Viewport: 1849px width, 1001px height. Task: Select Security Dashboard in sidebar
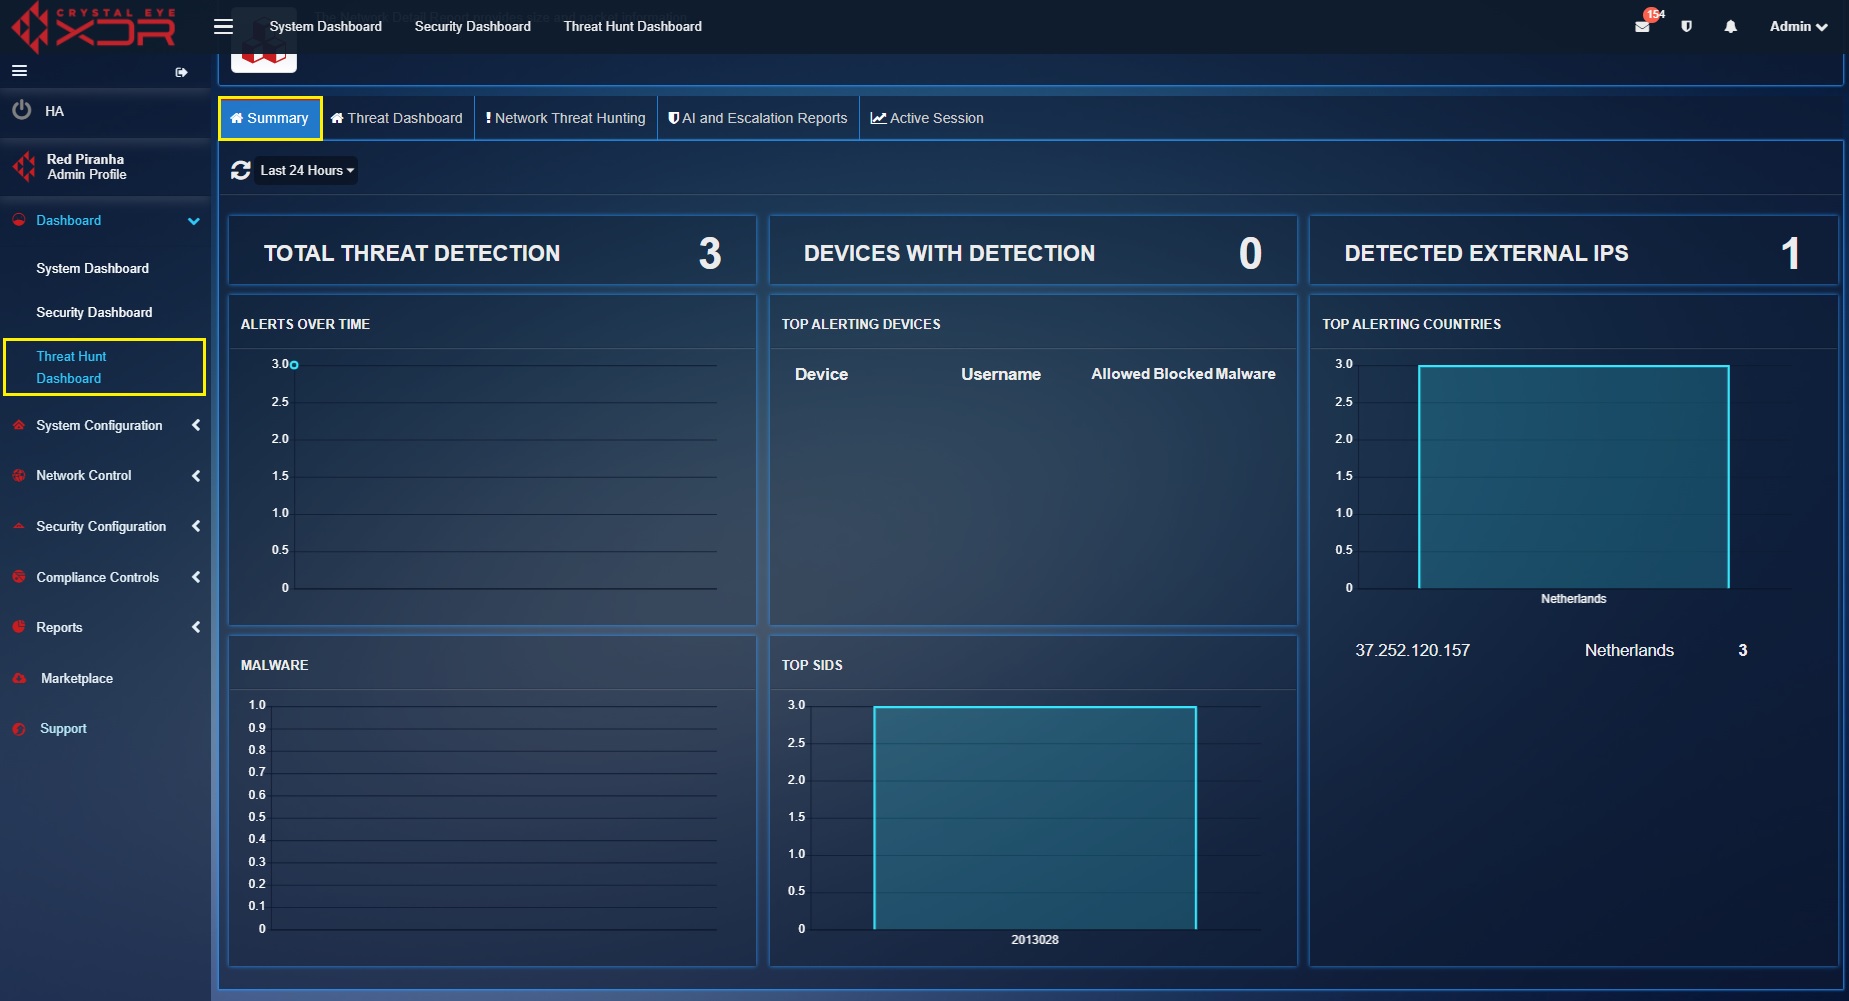[94, 312]
